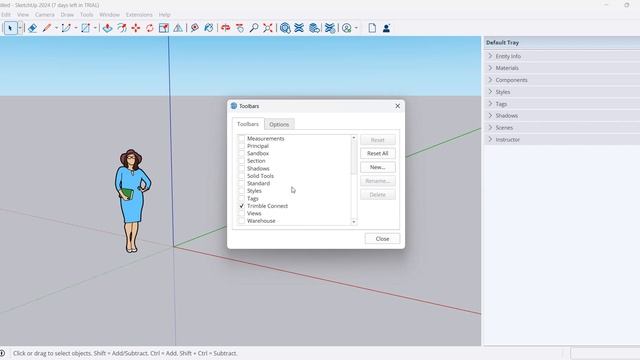Viewport: 640px width, 360px height.
Task: Open the account icon dropdown arrow
Action: pos(356,28)
